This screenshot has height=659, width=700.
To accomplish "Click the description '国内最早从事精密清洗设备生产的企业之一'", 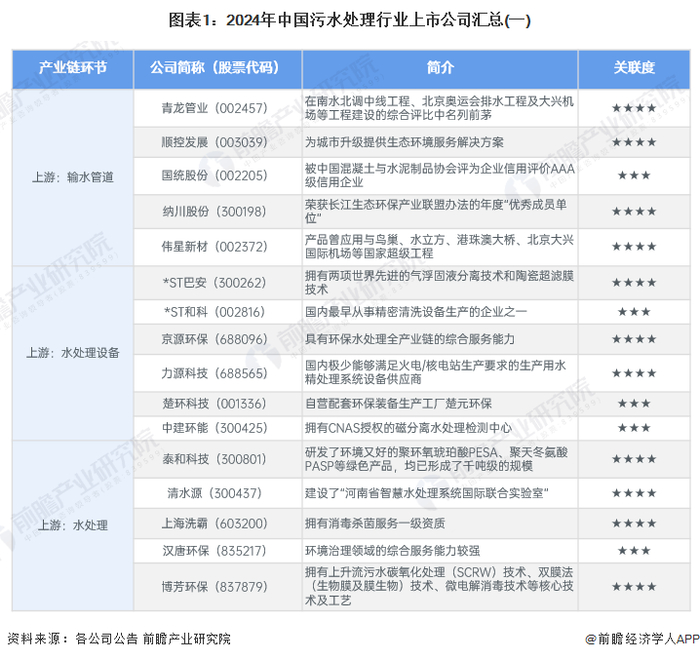I will tap(416, 312).
